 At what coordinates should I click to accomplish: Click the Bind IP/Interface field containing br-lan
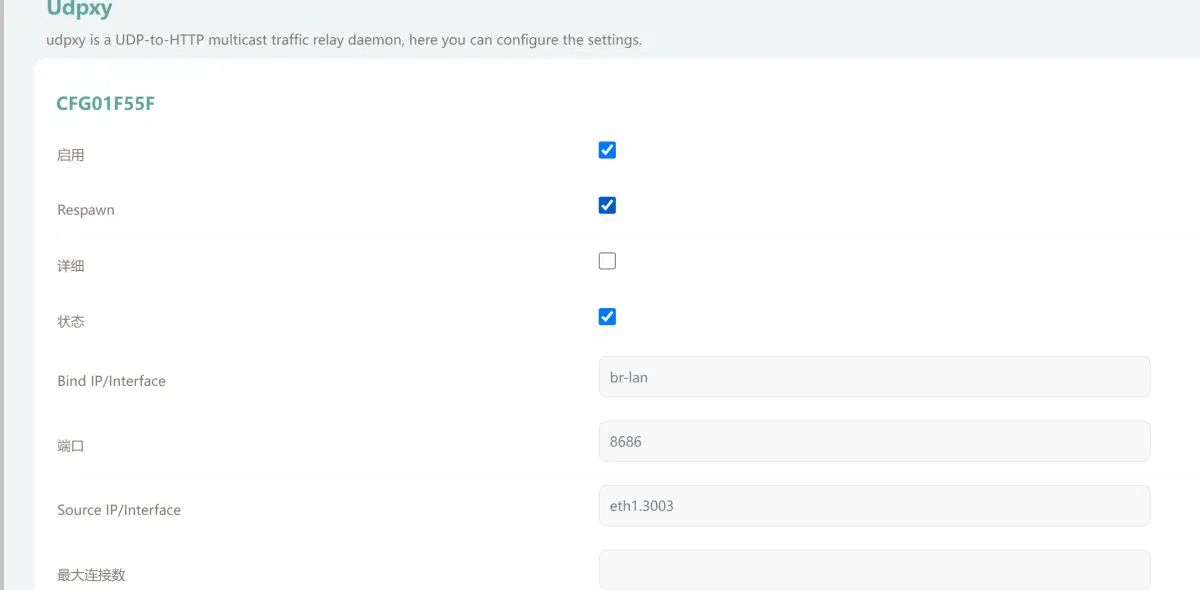(874, 377)
